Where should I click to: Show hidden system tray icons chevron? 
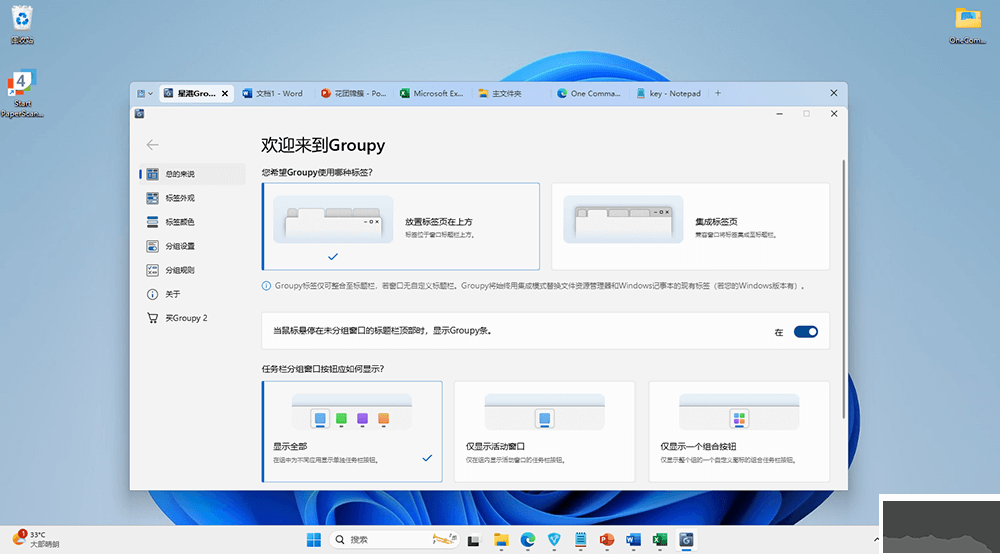[876, 539]
